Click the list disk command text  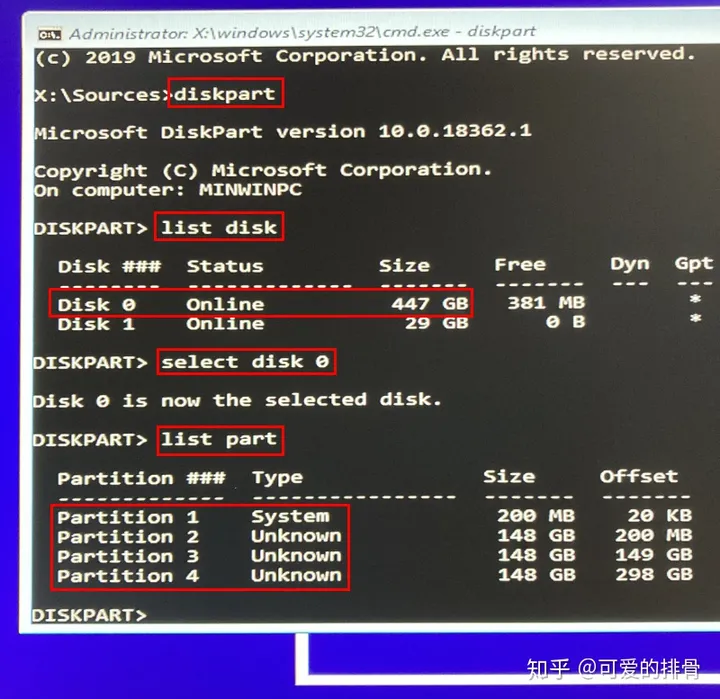pos(219,227)
